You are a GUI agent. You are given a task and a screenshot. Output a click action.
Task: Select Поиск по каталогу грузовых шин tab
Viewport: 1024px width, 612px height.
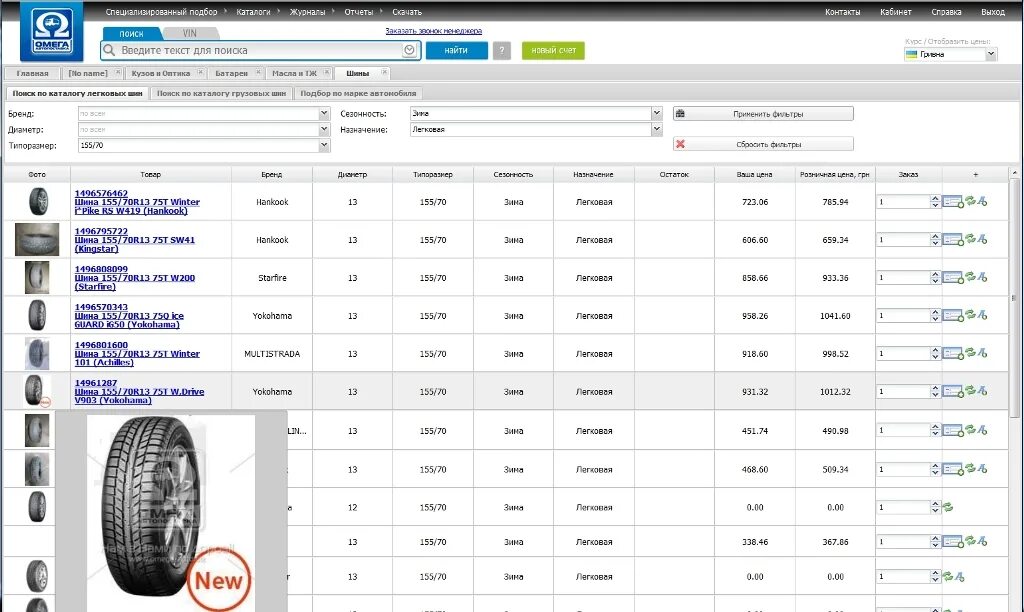click(221, 93)
